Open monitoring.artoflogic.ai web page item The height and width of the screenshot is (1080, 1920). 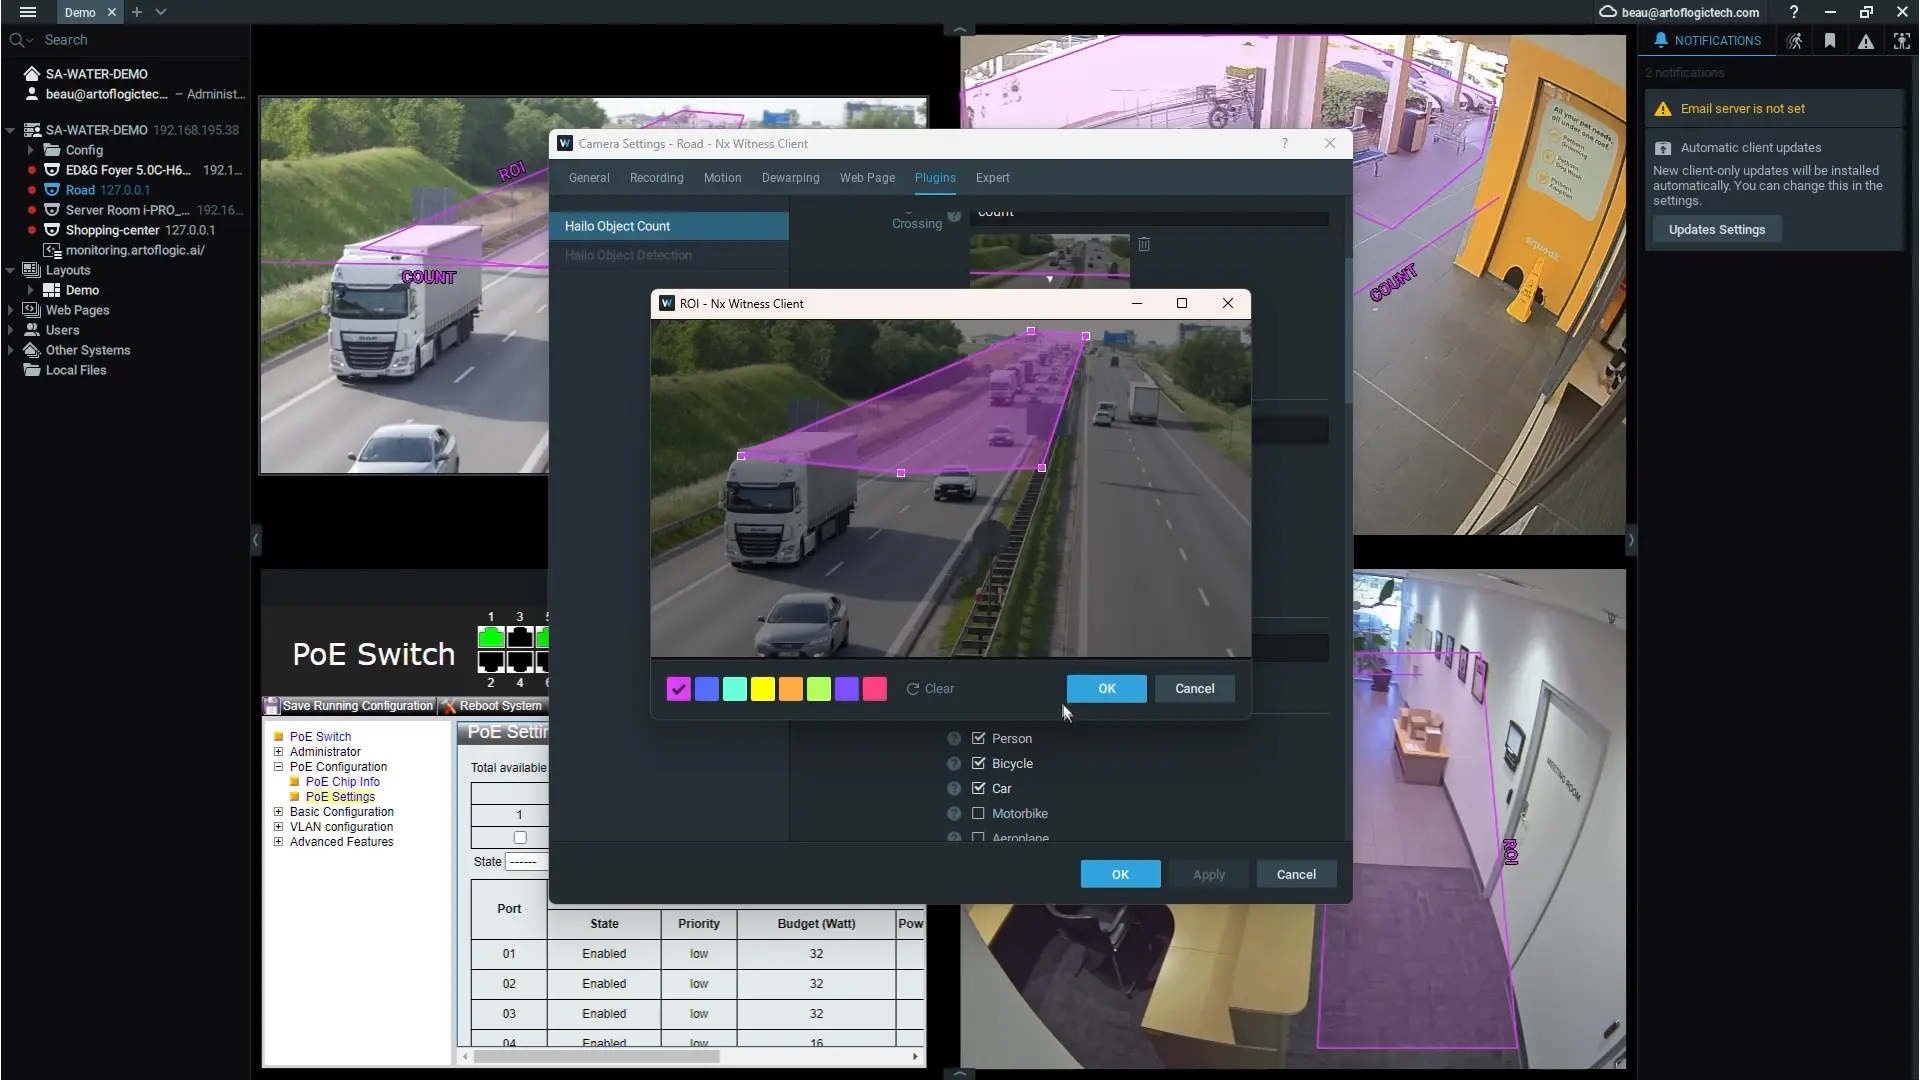125,250
